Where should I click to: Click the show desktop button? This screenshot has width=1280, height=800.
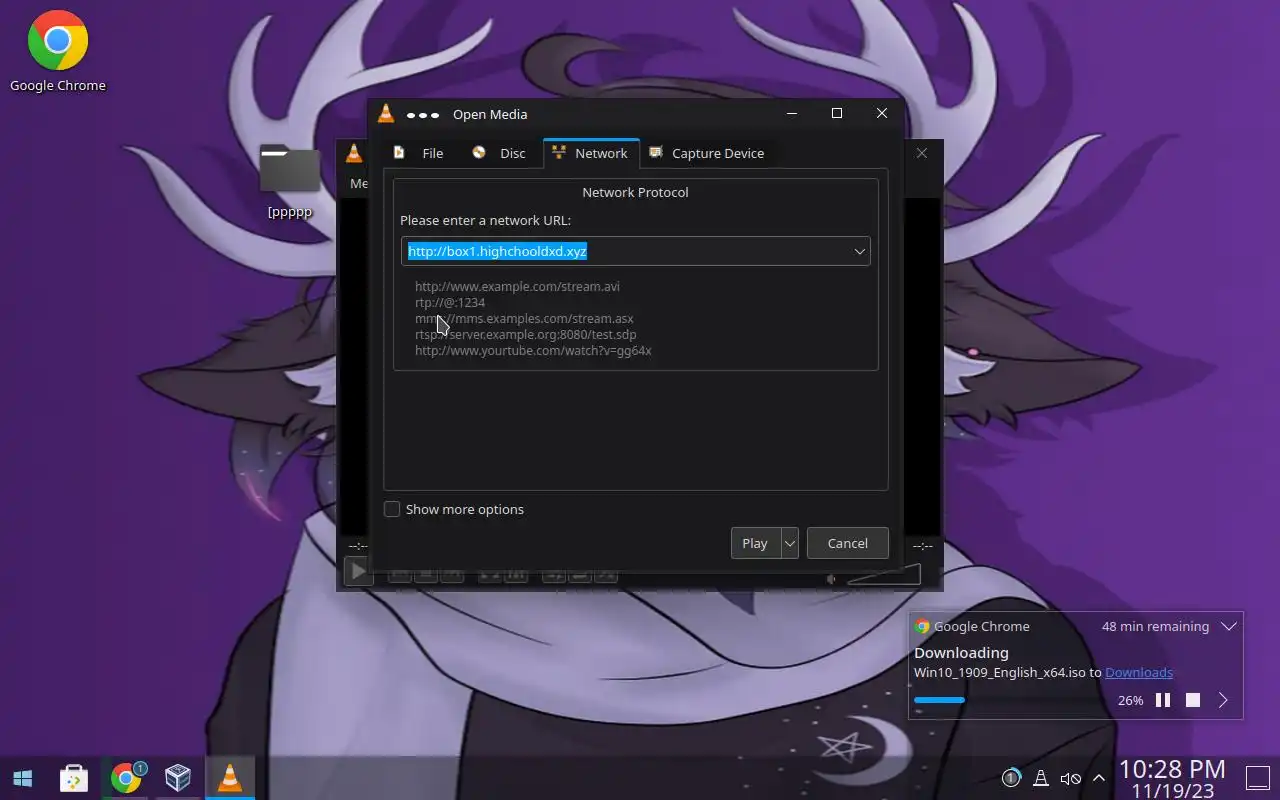pyautogui.click(x=1257, y=777)
